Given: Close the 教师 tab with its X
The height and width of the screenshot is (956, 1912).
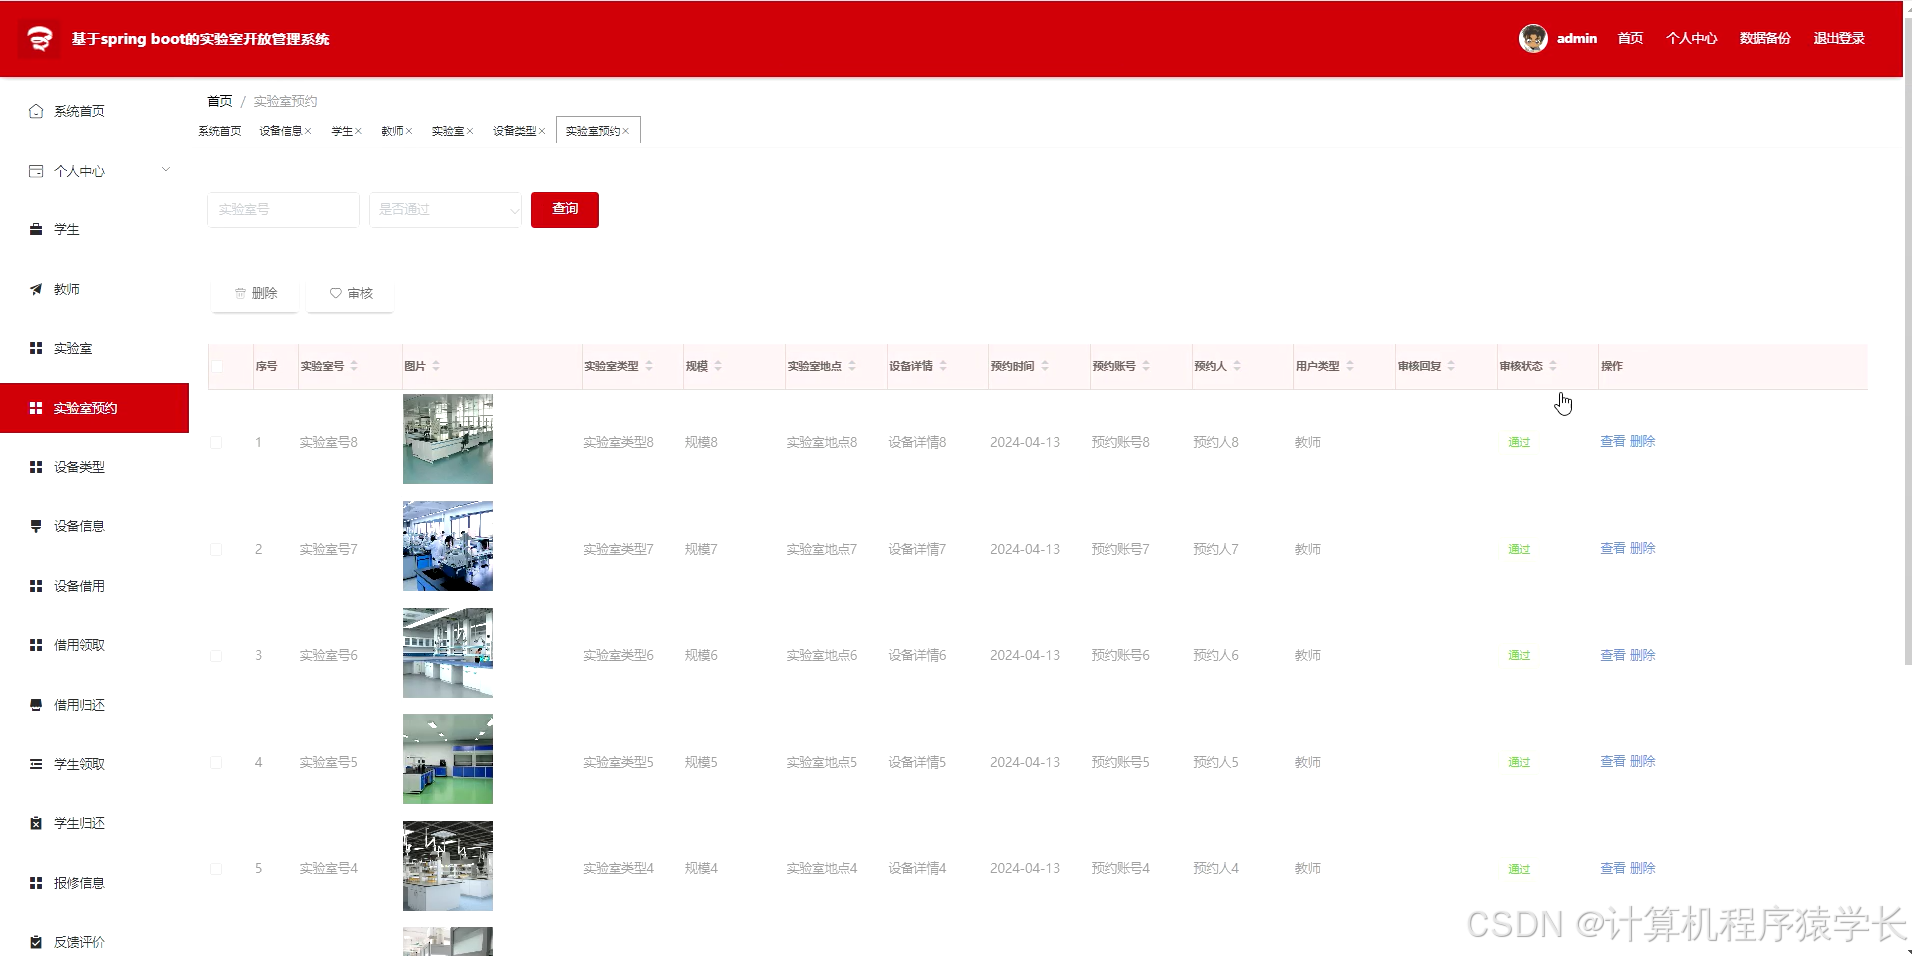Looking at the screenshot, I should pos(409,131).
